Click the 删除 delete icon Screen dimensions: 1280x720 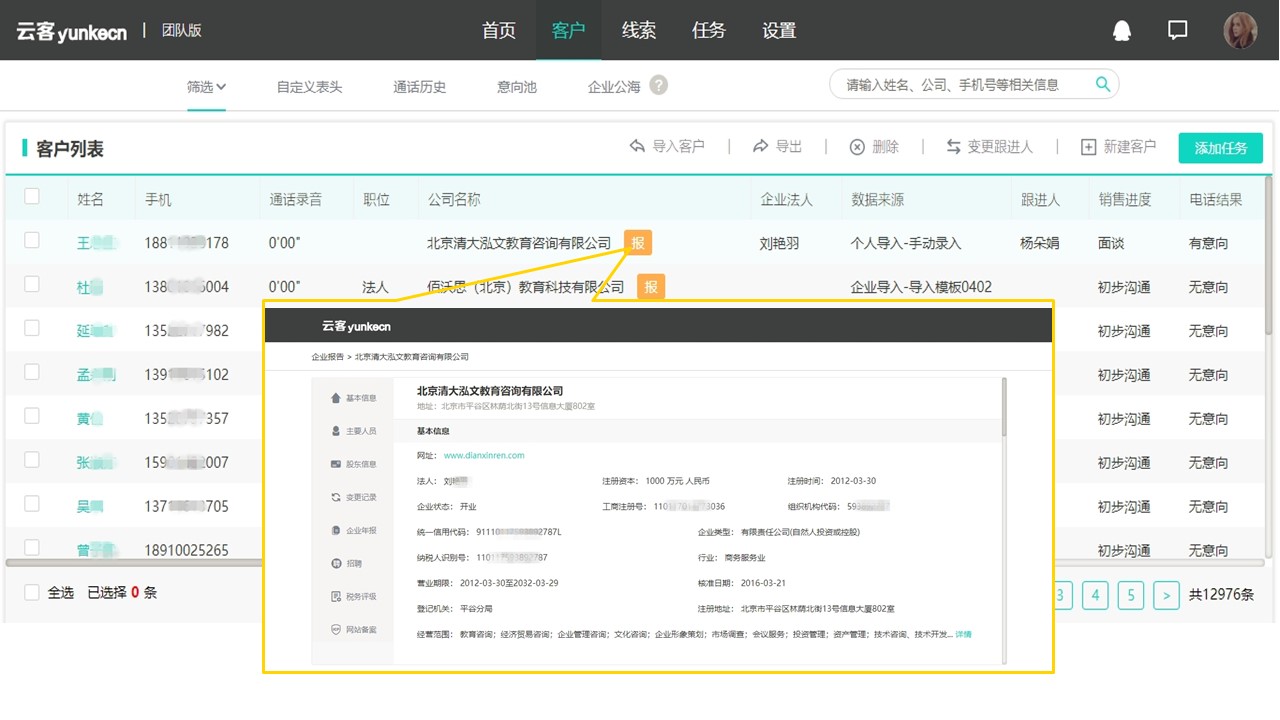click(857, 147)
